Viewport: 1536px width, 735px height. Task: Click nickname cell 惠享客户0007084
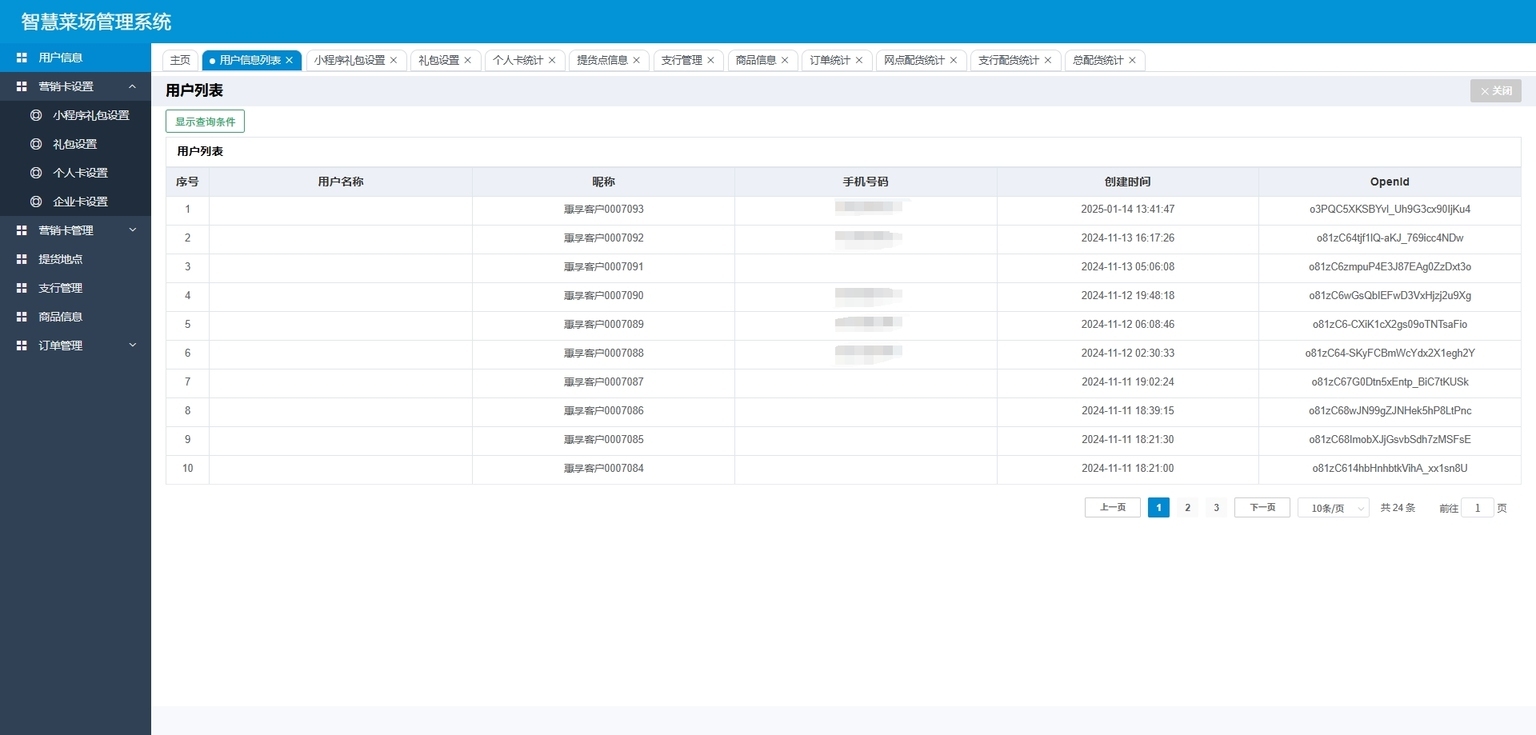[x=604, y=469]
